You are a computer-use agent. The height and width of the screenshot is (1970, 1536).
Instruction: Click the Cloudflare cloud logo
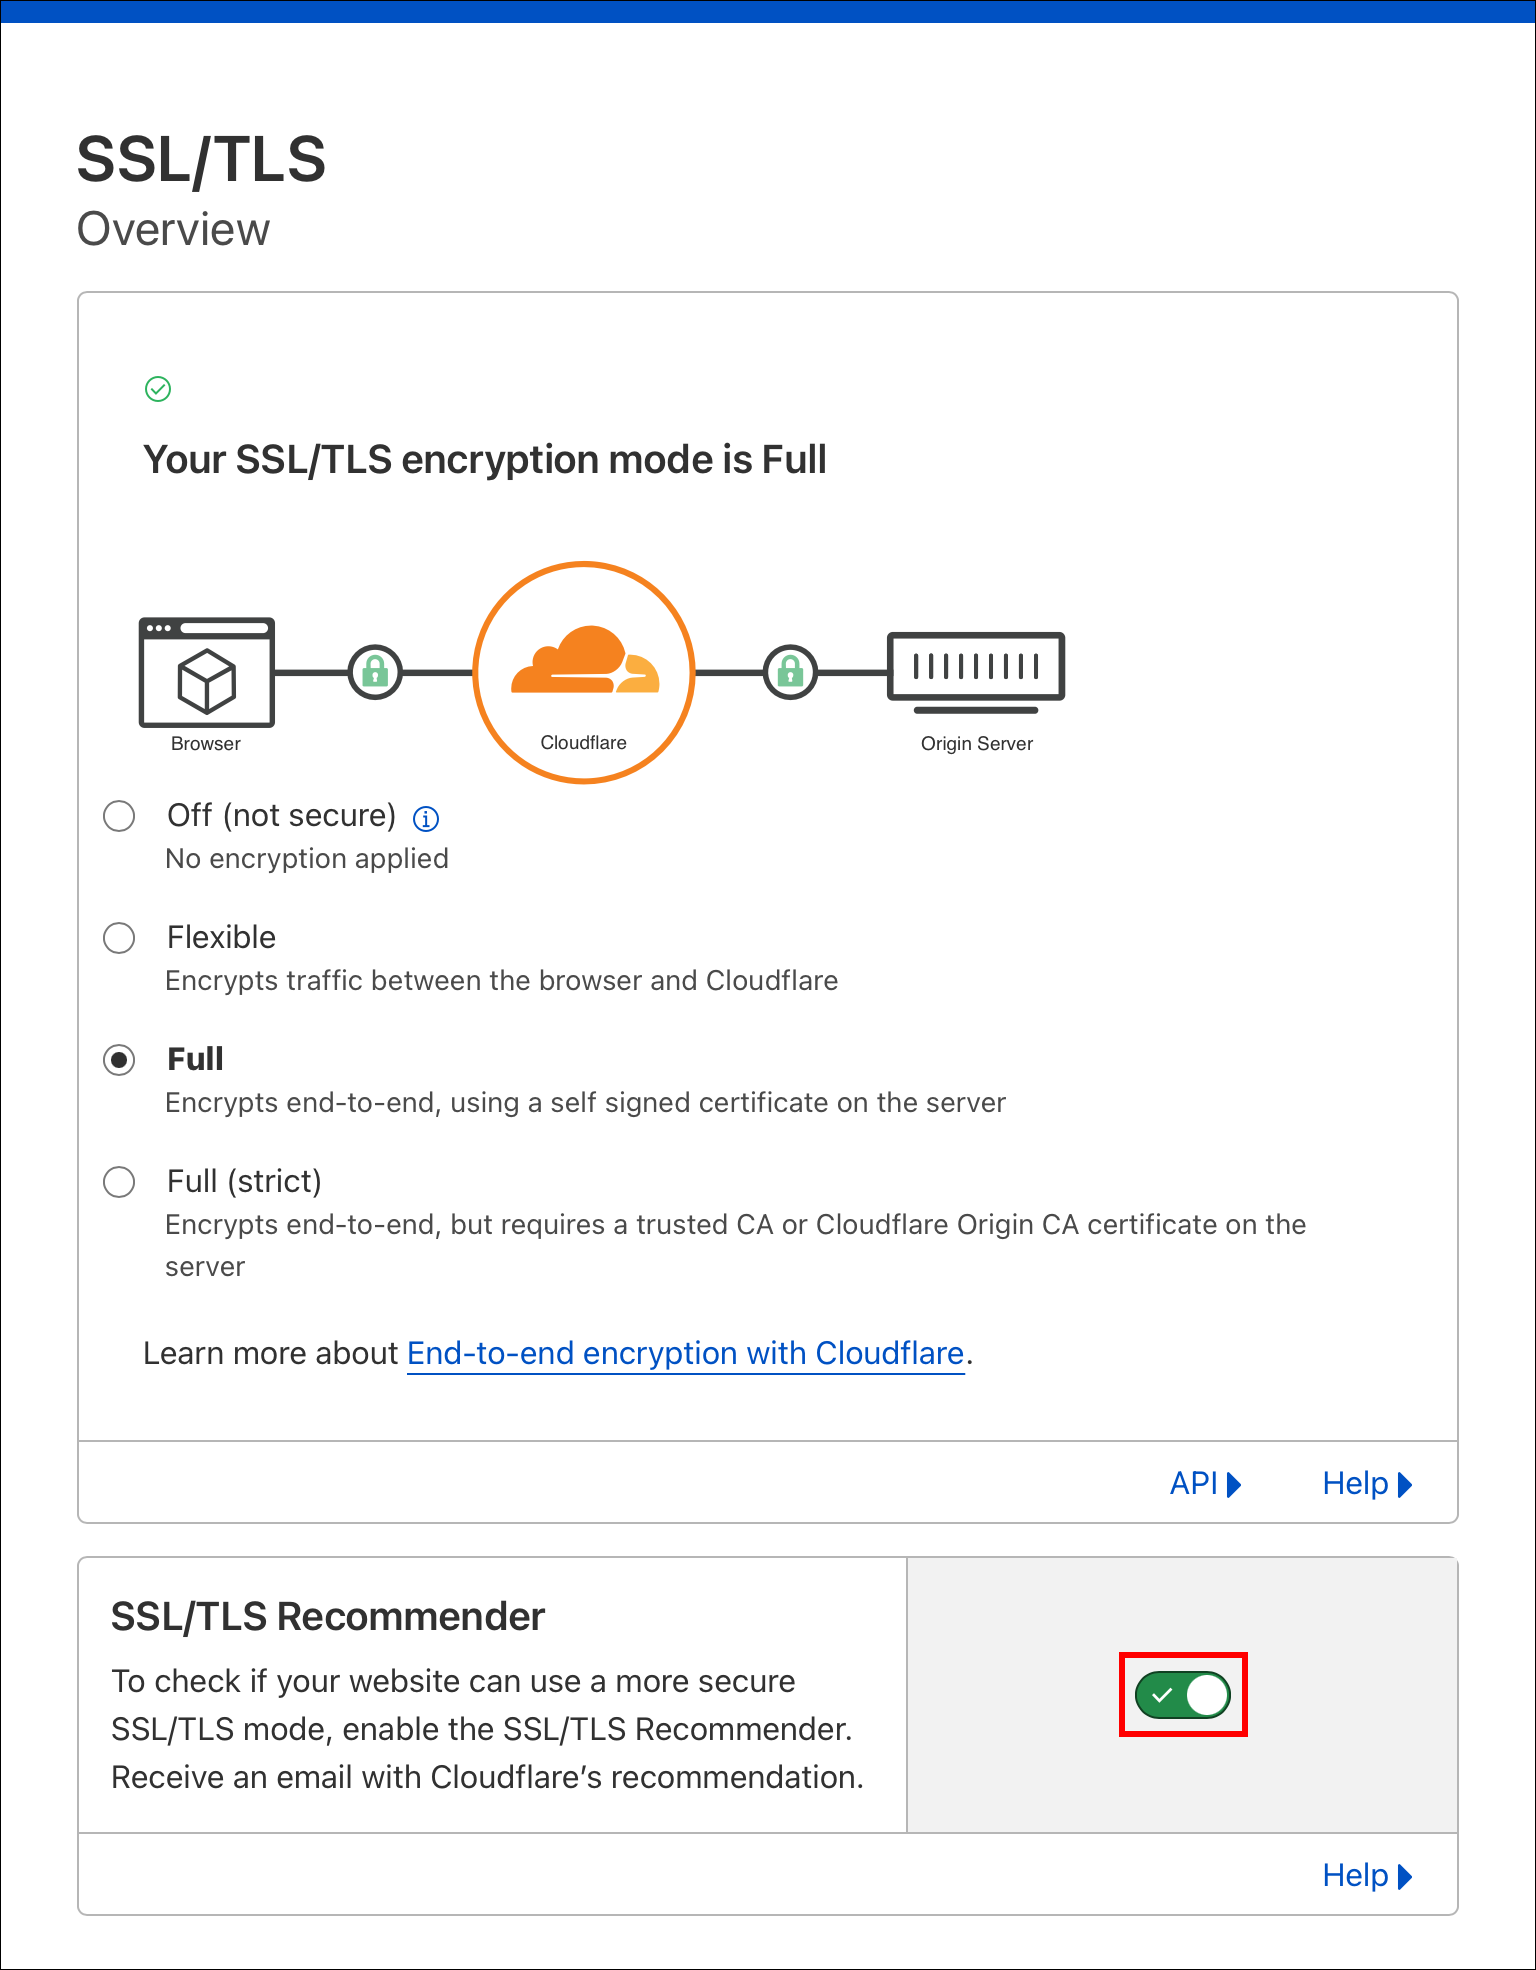click(x=584, y=662)
